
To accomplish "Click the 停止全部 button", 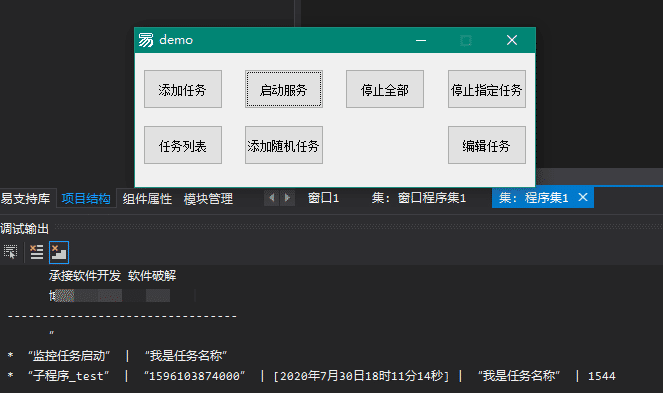I will click(385, 89).
